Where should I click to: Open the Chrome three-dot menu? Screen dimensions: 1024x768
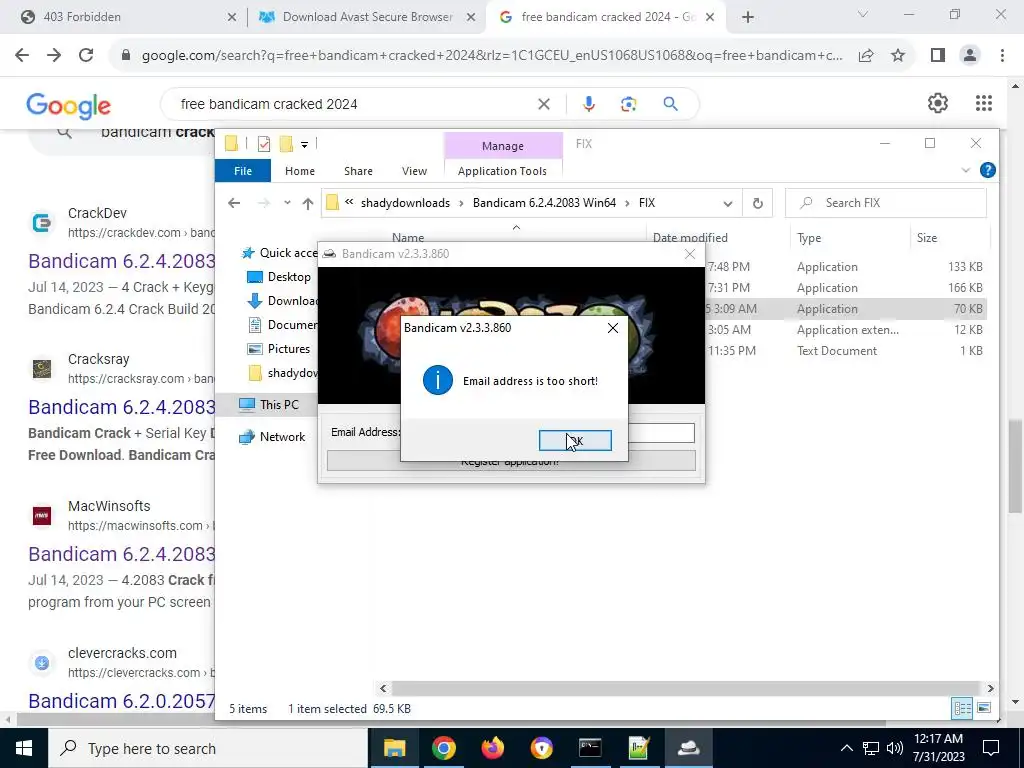pos(1002,56)
